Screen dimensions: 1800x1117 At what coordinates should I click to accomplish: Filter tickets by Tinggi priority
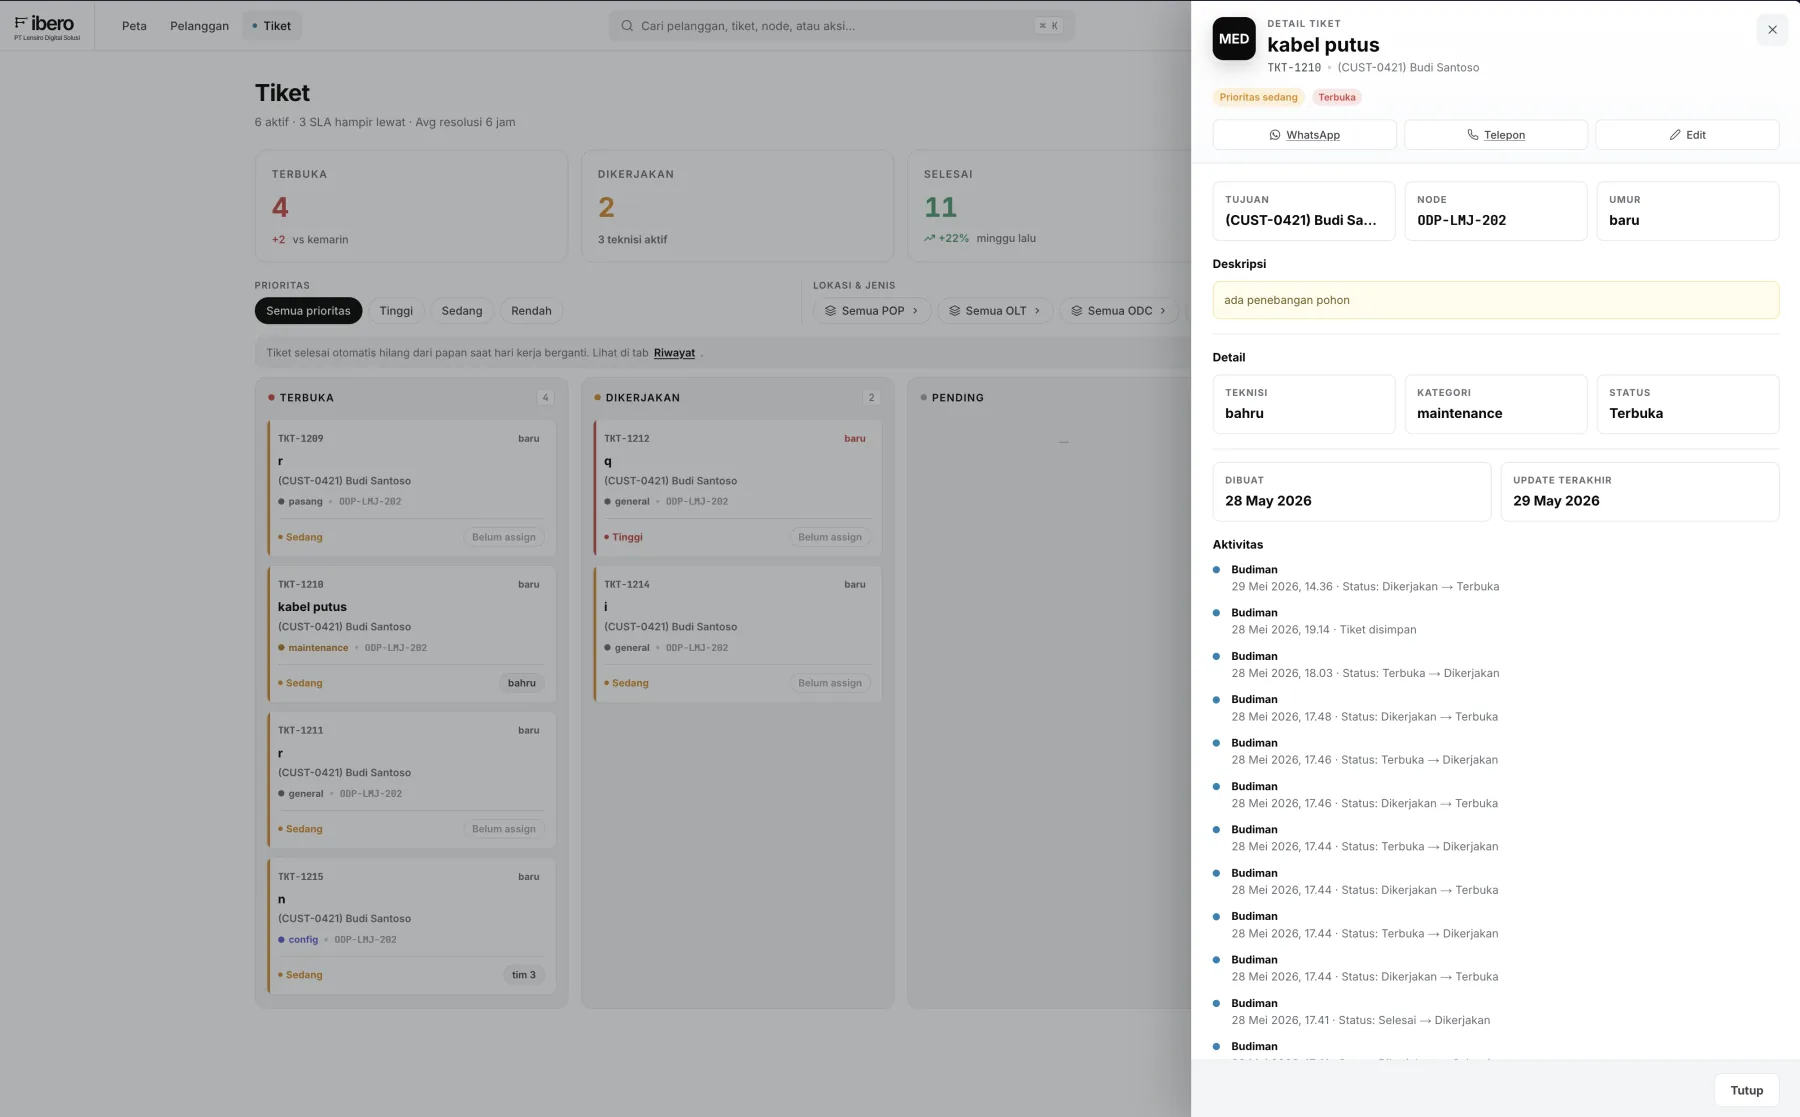[396, 311]
